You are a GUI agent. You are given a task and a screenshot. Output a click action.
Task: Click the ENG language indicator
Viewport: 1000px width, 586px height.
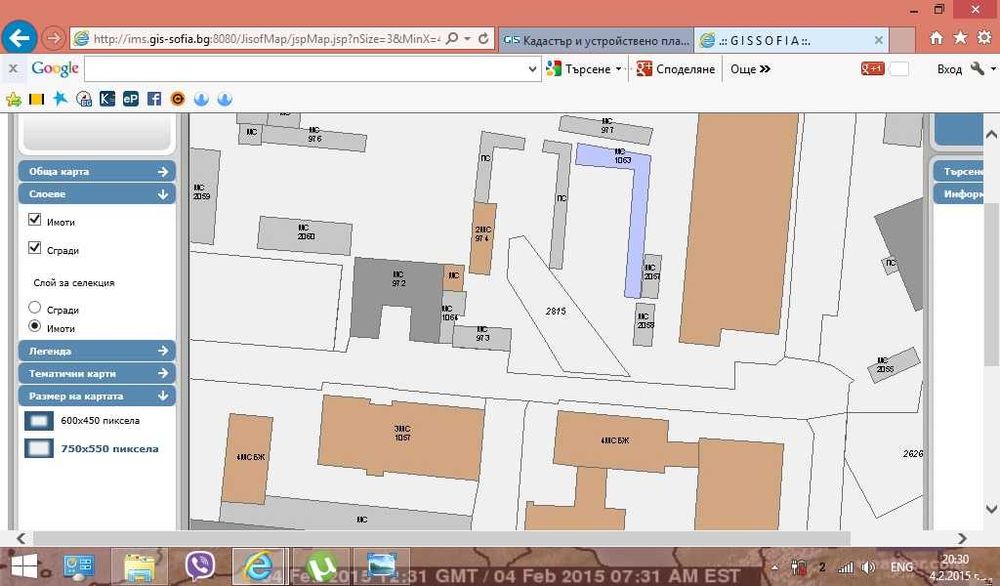(x=901, y=568)
